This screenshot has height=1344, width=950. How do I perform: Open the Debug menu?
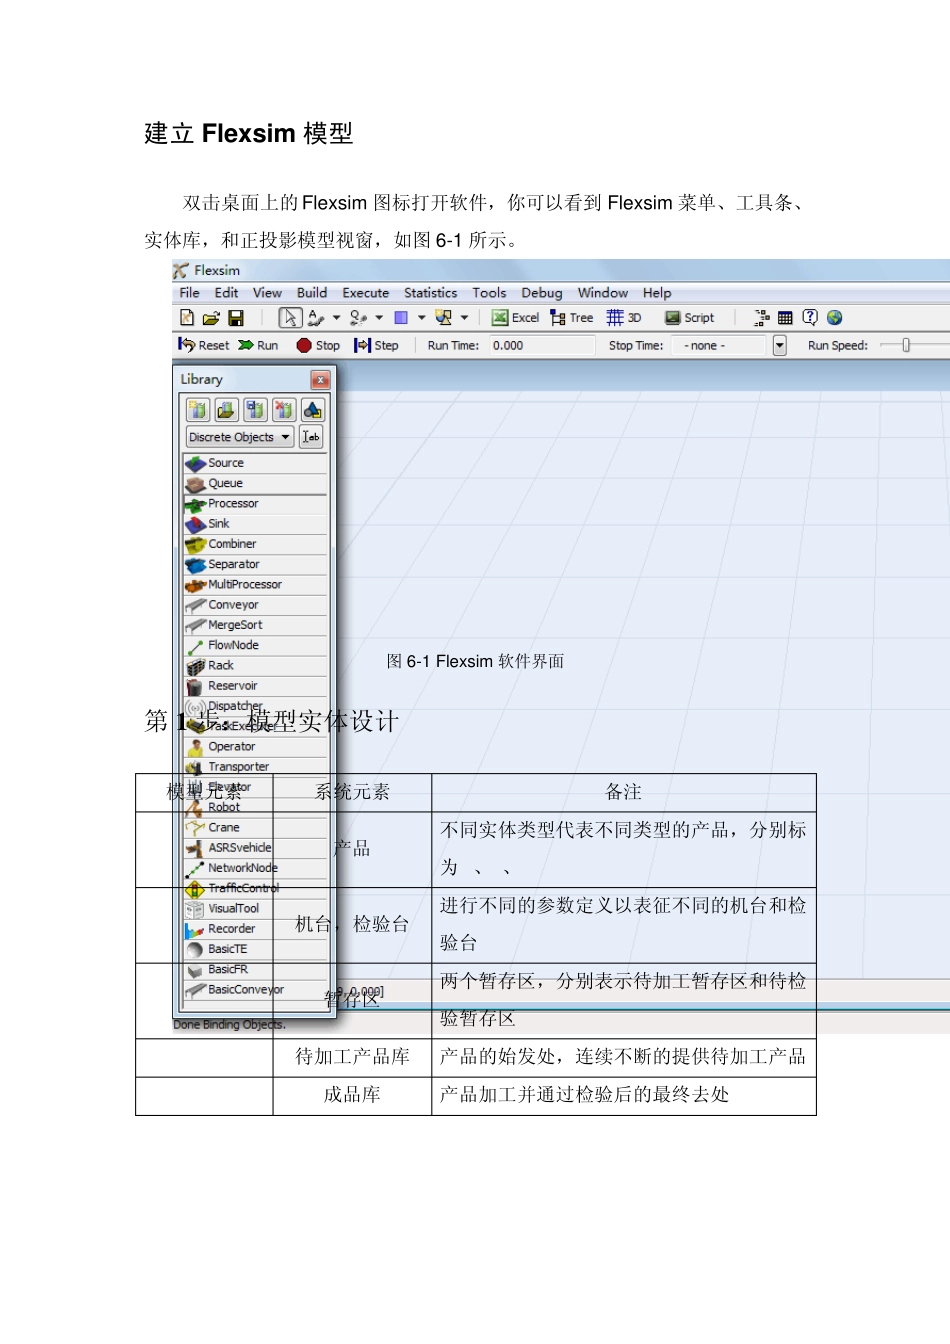[x=542, y=293]
